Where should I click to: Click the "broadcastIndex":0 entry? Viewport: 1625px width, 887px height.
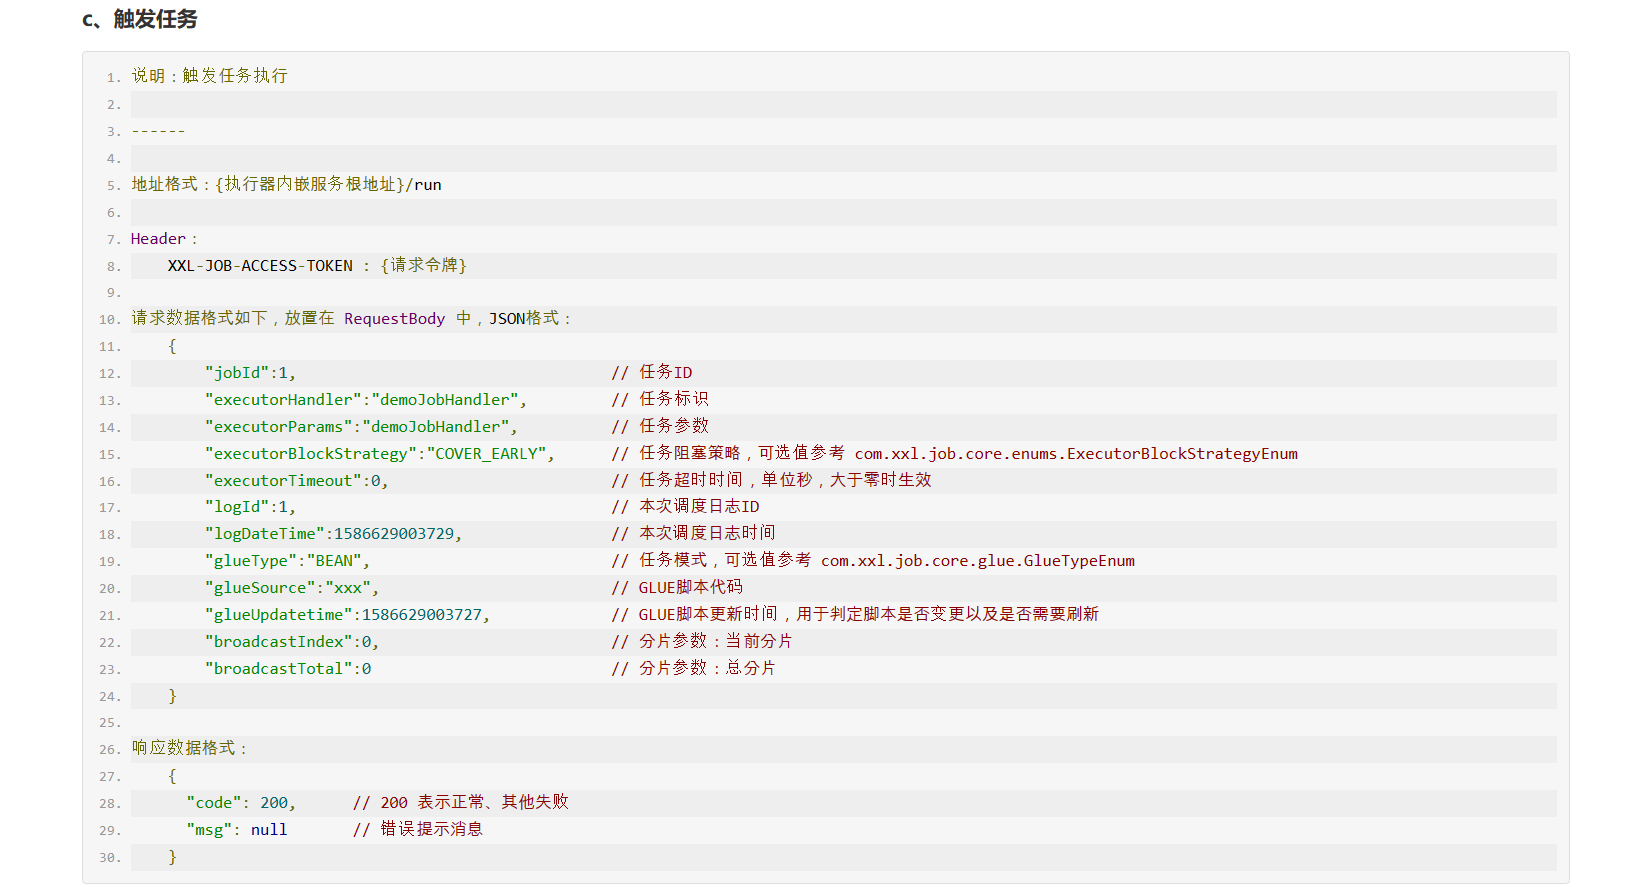pos(292,642)
